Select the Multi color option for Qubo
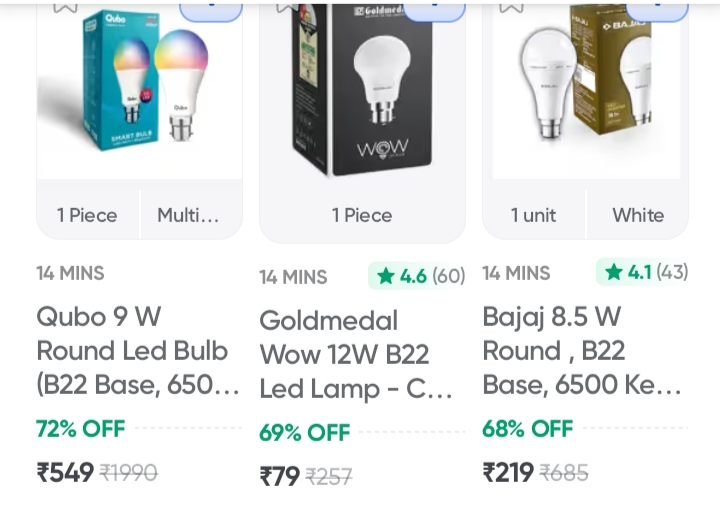 (x=188, y=215)
